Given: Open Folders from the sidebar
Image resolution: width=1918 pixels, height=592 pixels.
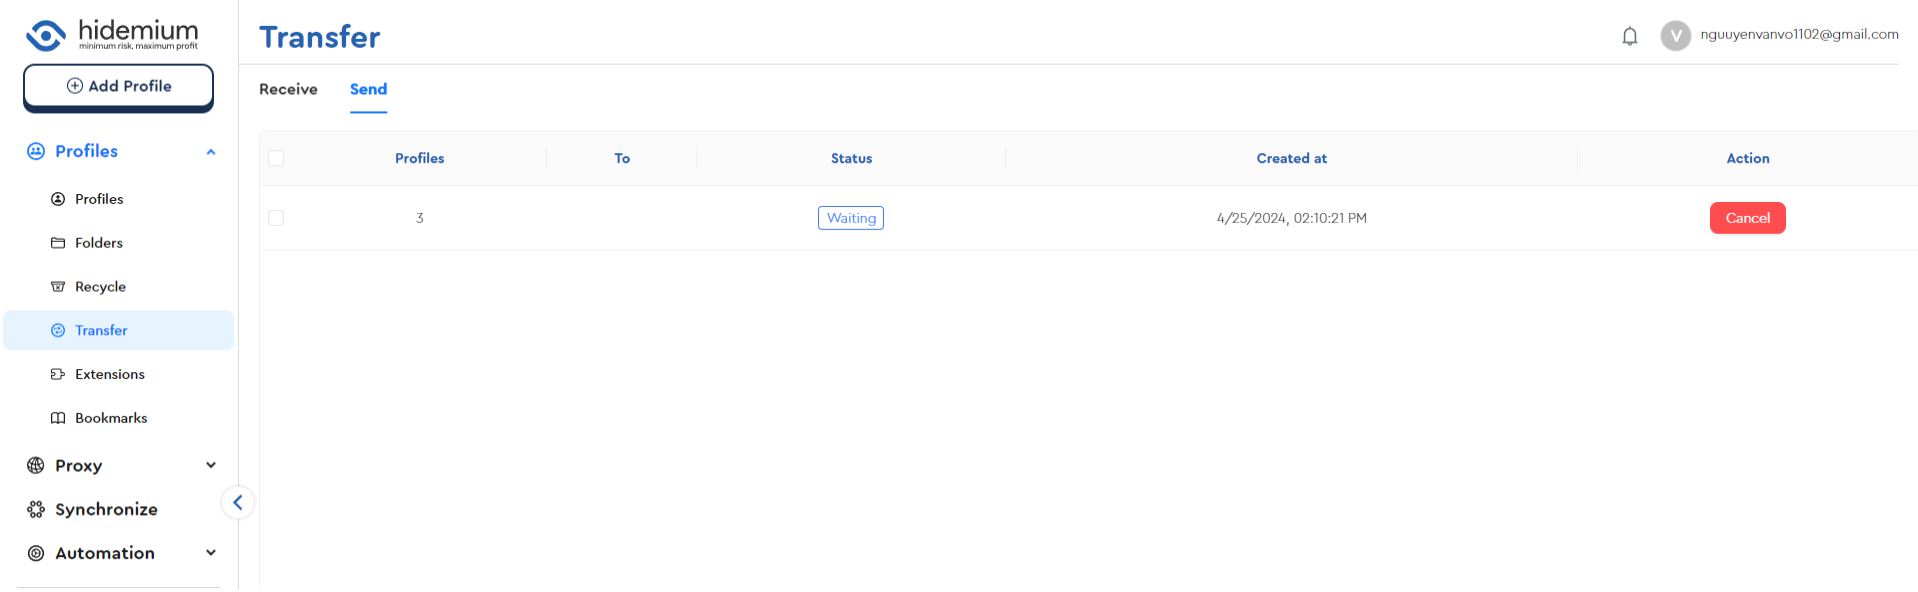Looking at the screenshot, I should (98, 243).
